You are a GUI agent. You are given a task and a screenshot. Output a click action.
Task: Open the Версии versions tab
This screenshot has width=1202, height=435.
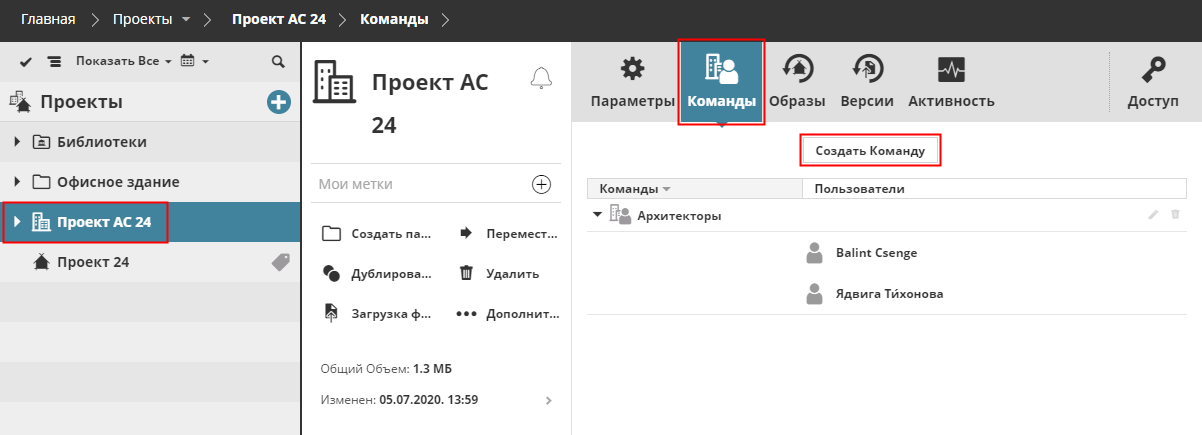866,82
